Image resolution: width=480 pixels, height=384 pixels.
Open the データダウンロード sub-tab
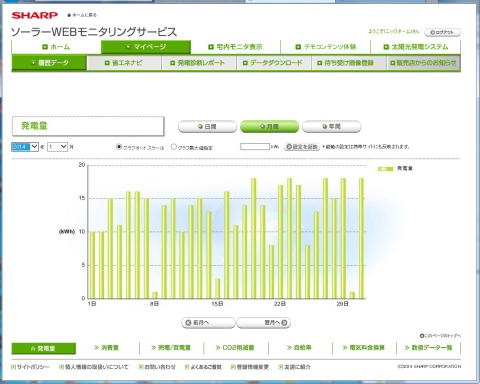click(x=273, y=63)
